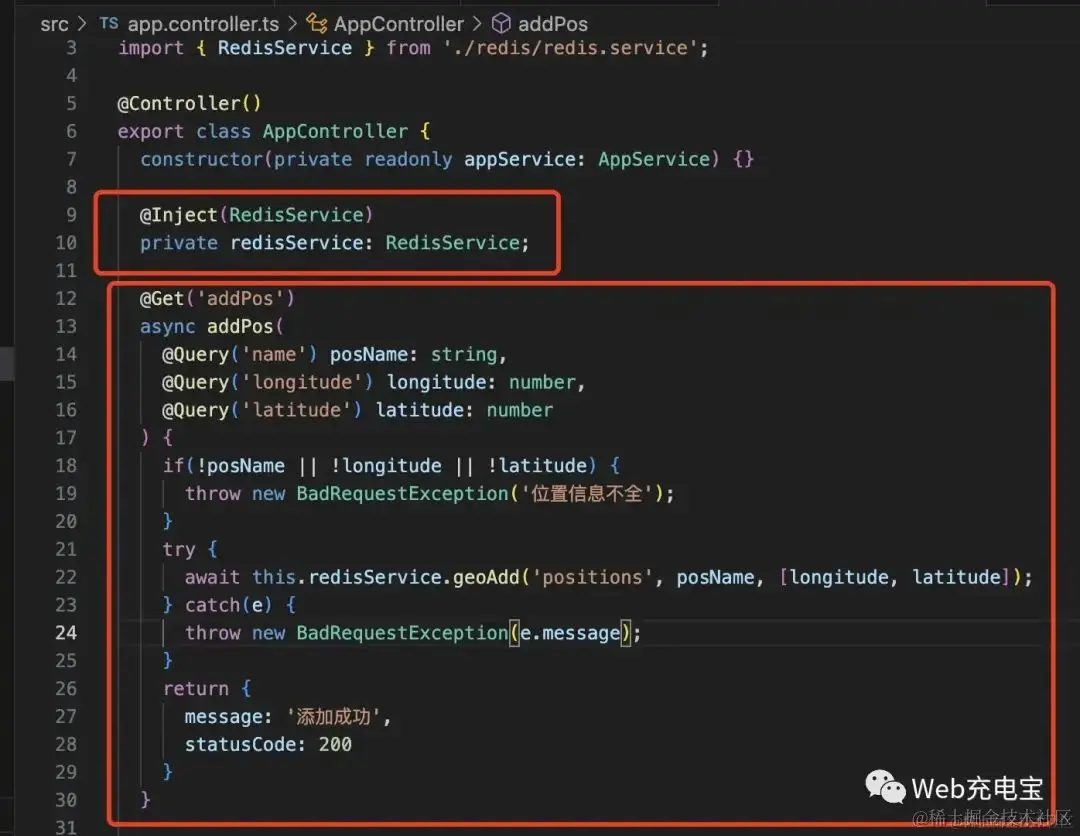This screenshot has width=1080, height=836.
Task: Click the 'return' keyword on line 26
Action: [x=196, y=689]
